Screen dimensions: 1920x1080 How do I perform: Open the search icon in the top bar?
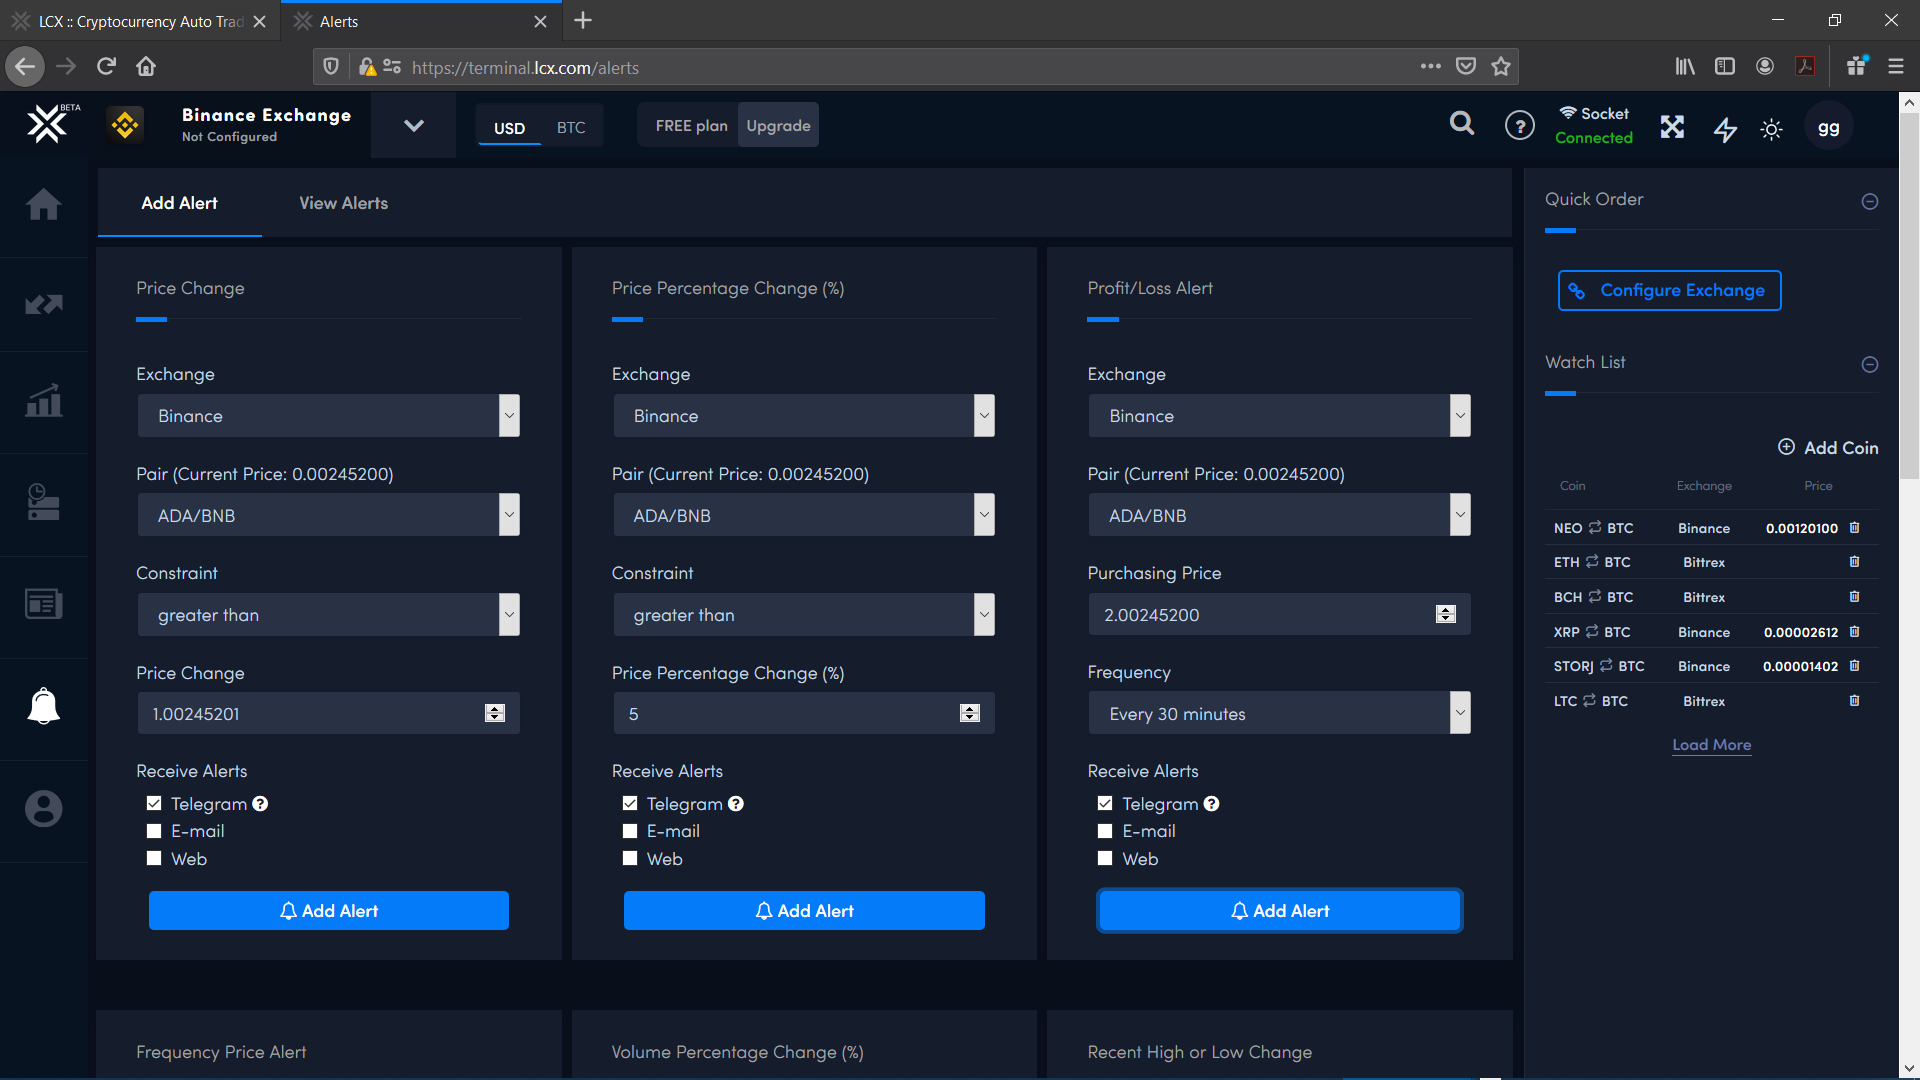pos(1461,124)
